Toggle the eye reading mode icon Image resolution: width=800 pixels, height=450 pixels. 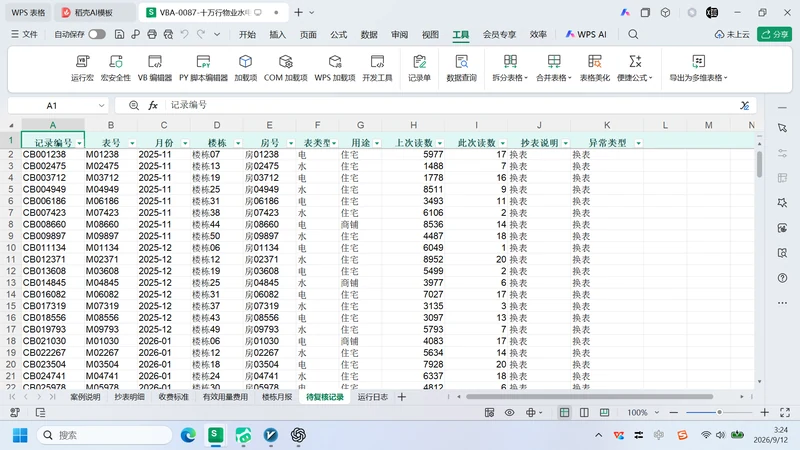coord(509,412)
